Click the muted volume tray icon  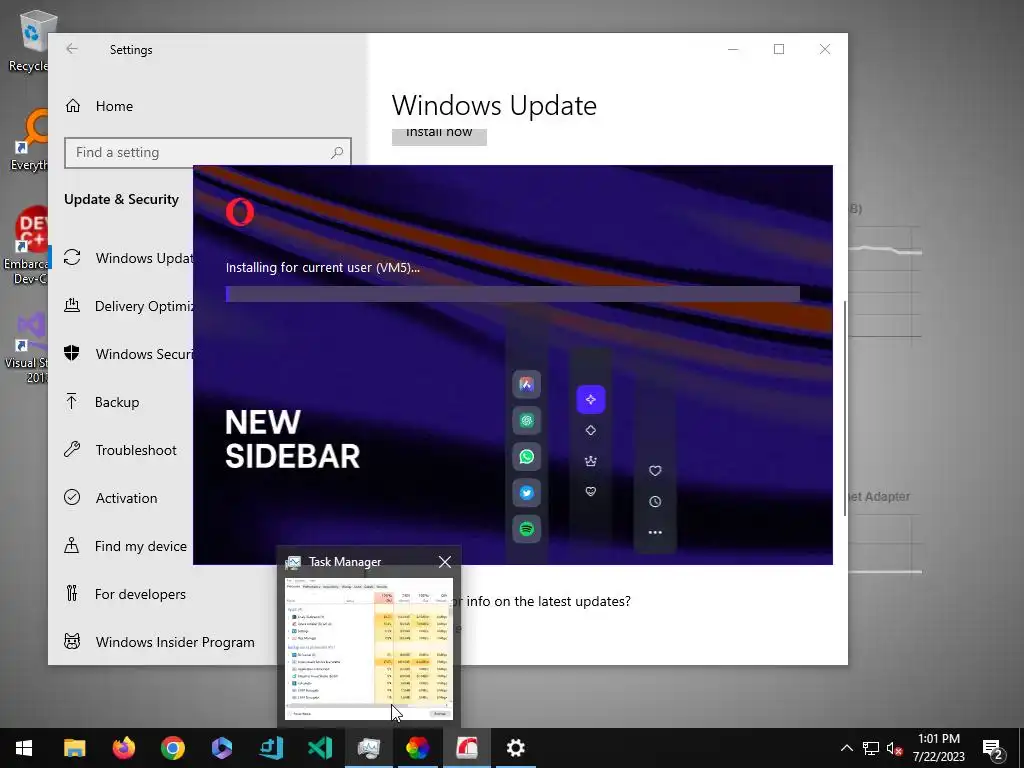[895, 748]
